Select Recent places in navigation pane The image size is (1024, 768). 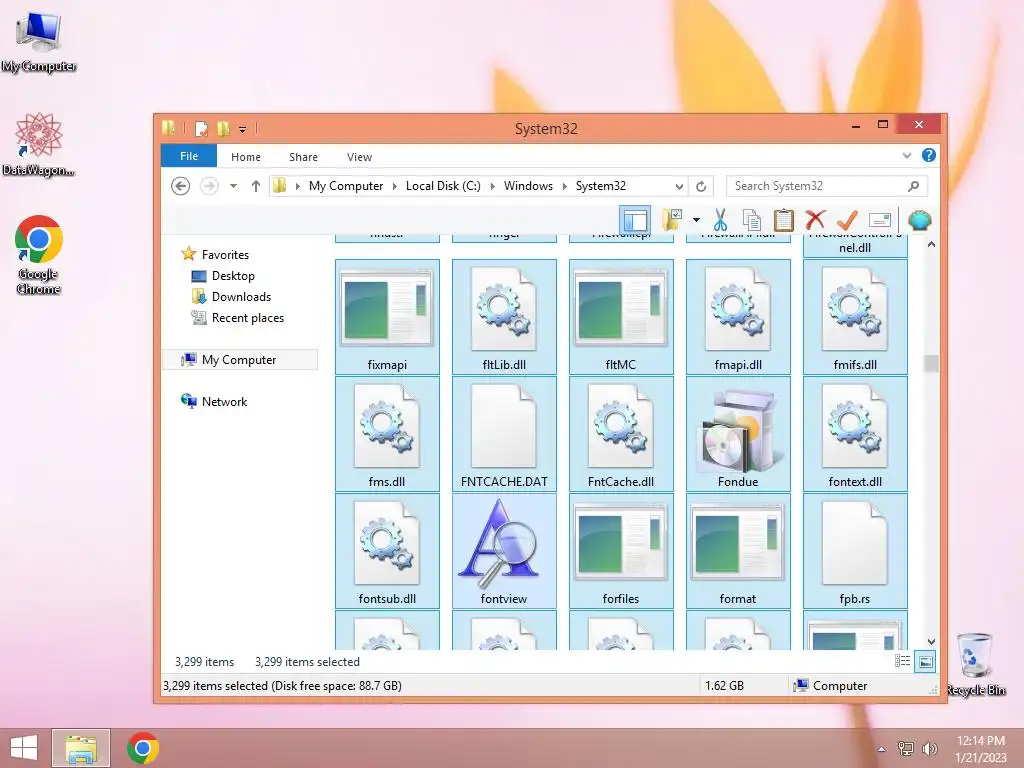click(248, 318)
